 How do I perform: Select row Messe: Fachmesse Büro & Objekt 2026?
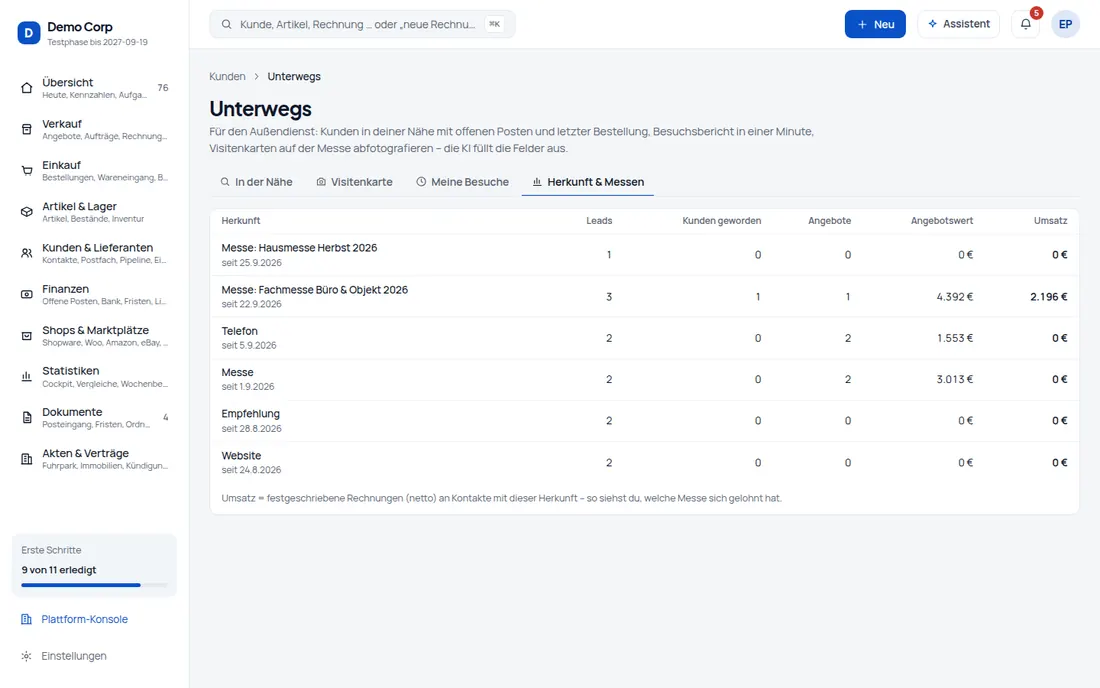coord(644,297)
